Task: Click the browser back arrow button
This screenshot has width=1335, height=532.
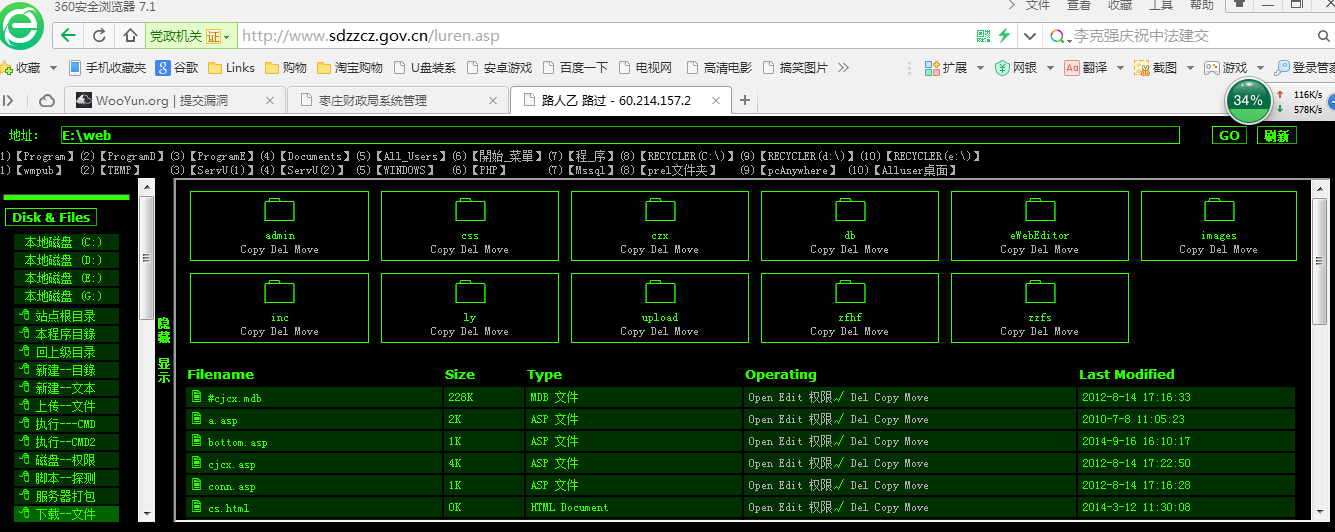Action: point(68,36)
